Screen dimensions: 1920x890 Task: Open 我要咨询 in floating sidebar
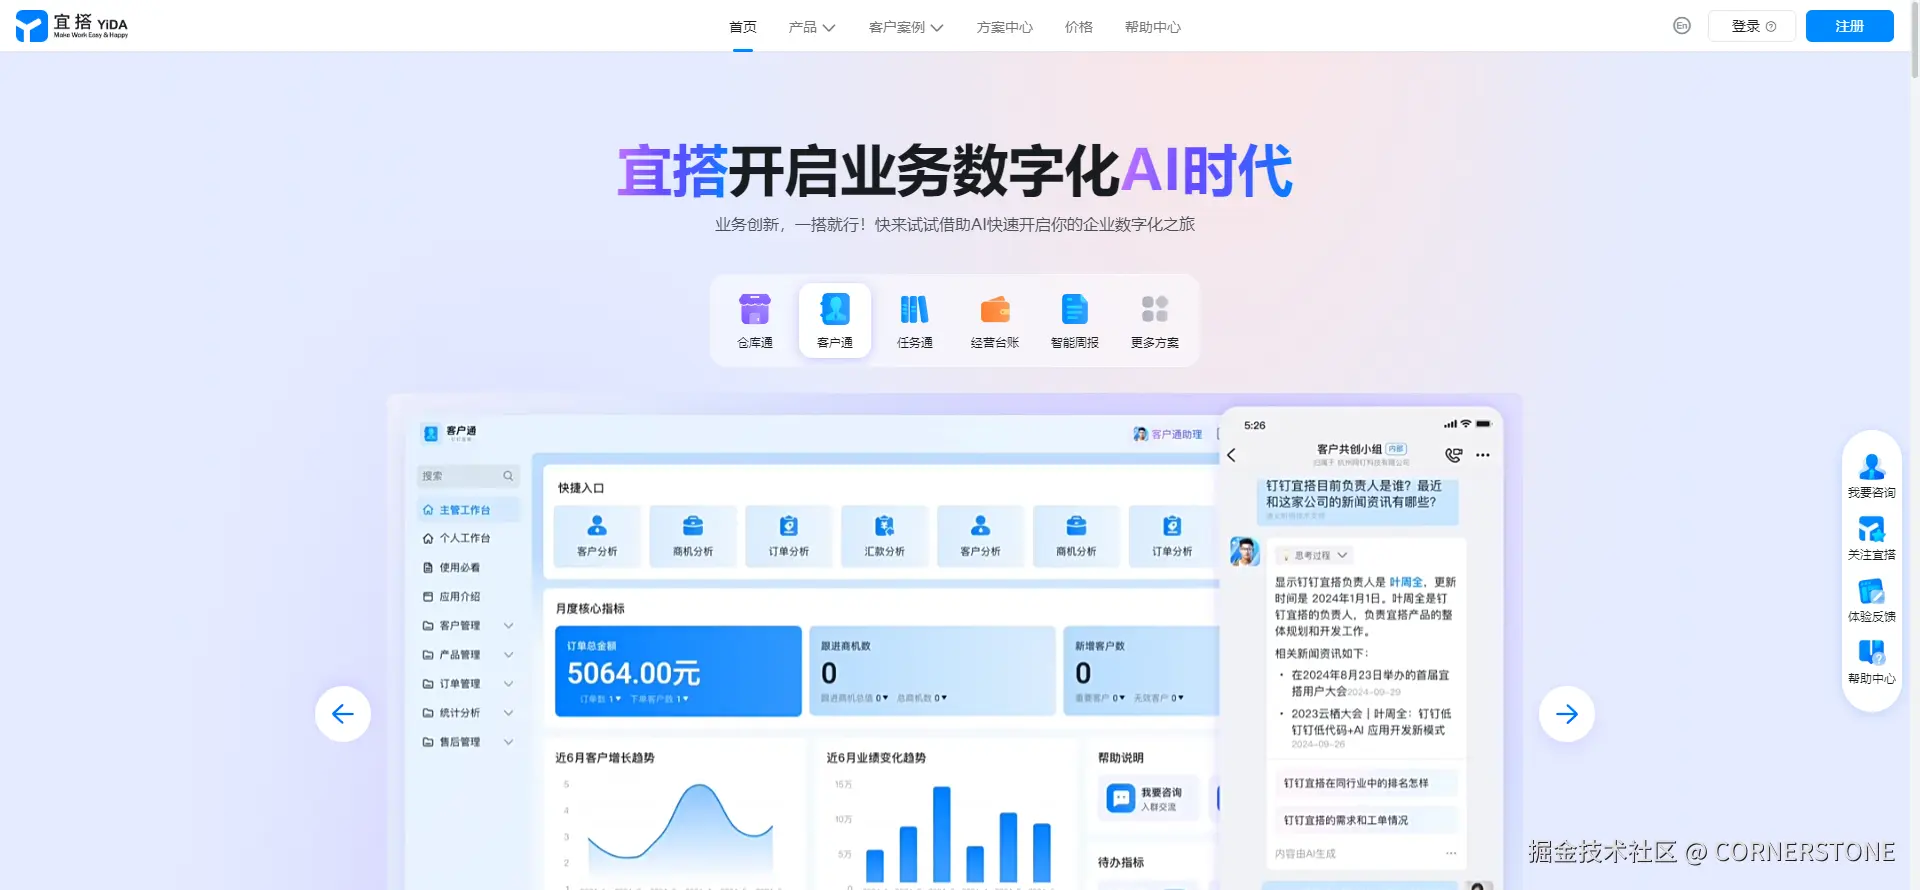1872,476
